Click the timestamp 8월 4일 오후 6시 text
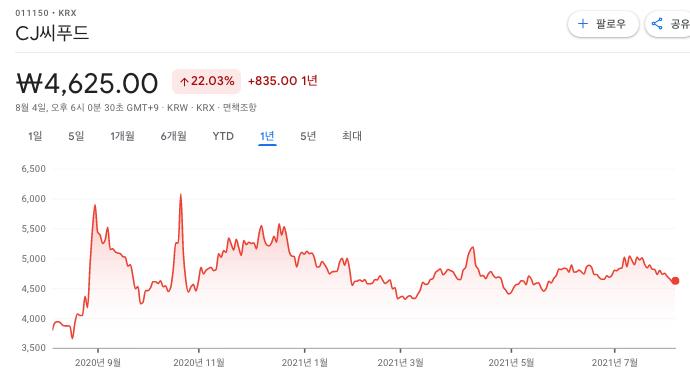Viewport: 690px width, 373px height. tap(86, 107)
